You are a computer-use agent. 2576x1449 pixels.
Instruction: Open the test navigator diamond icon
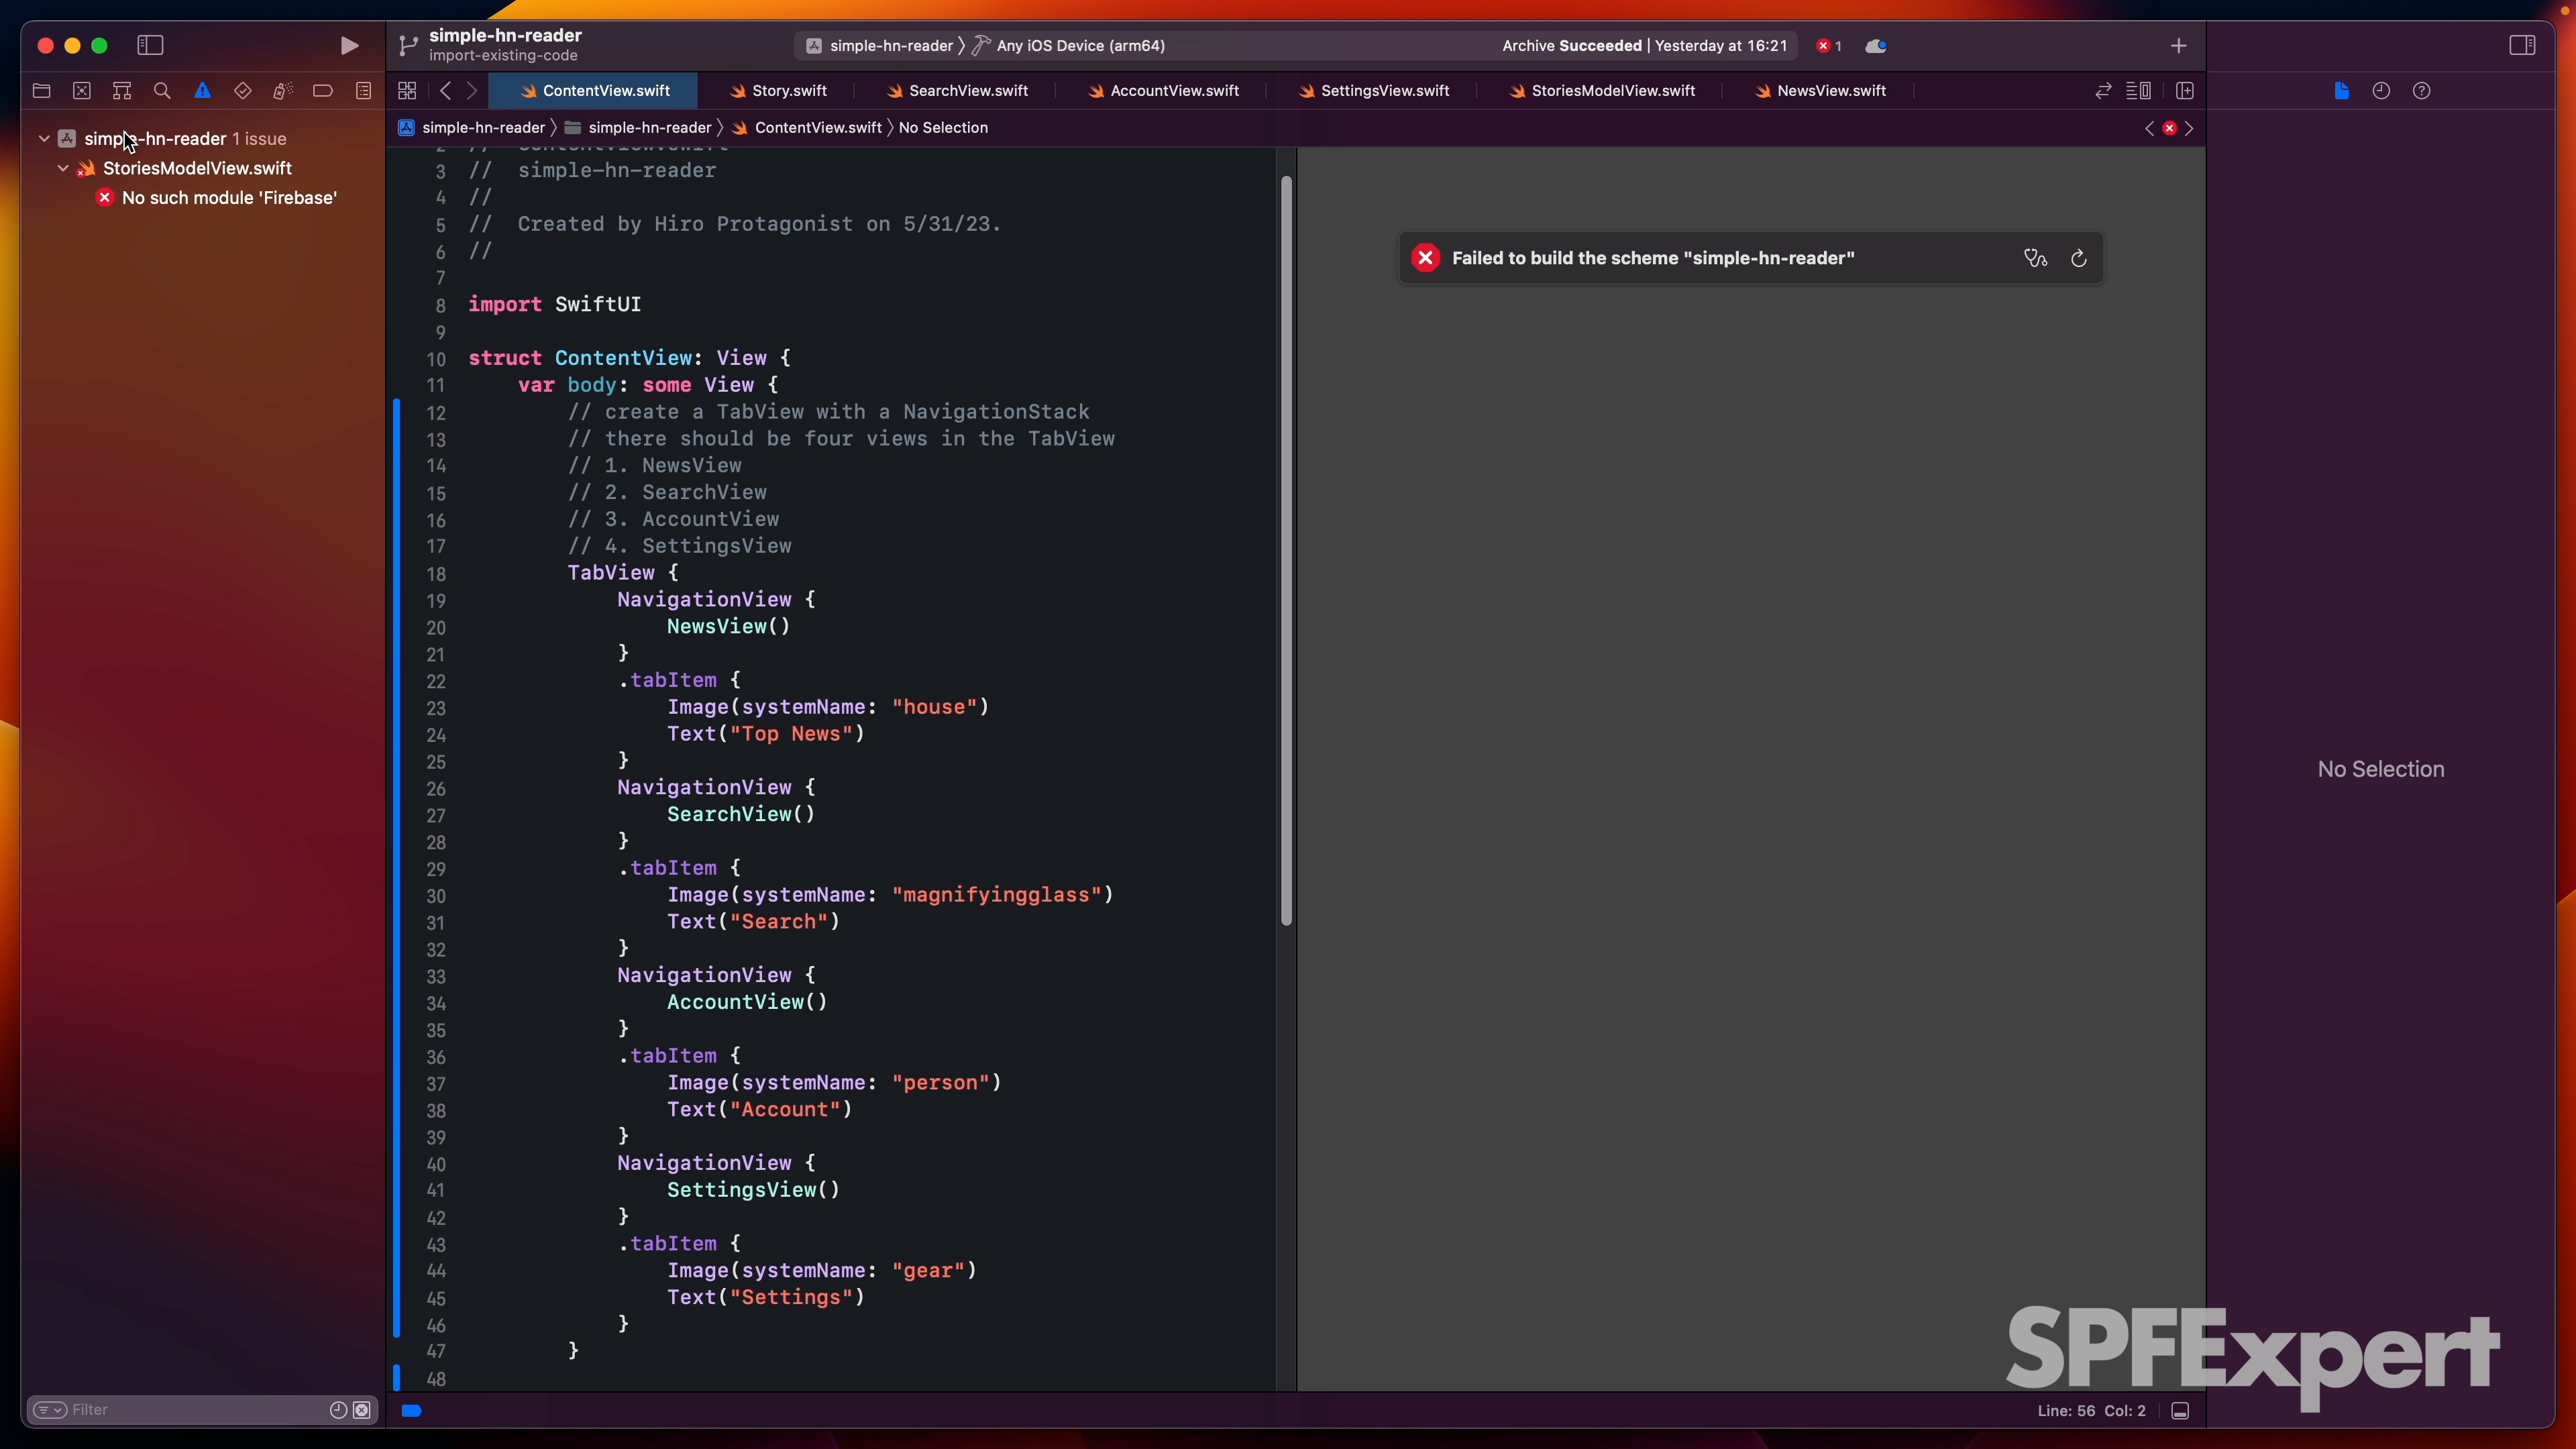point(243,91)
